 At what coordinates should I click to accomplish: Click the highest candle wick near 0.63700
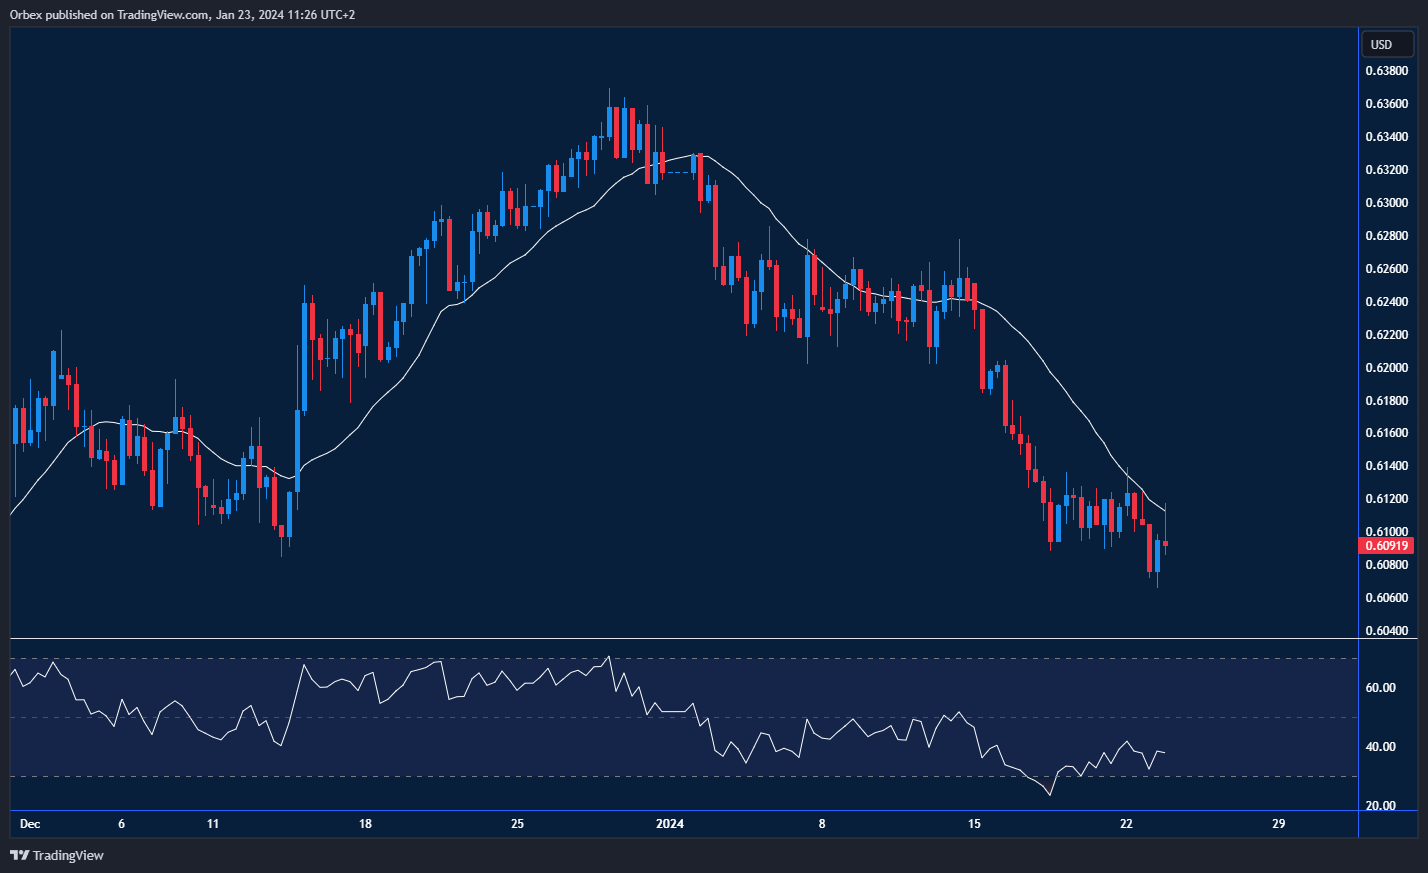pyautogui.click(x=609, y=92)
